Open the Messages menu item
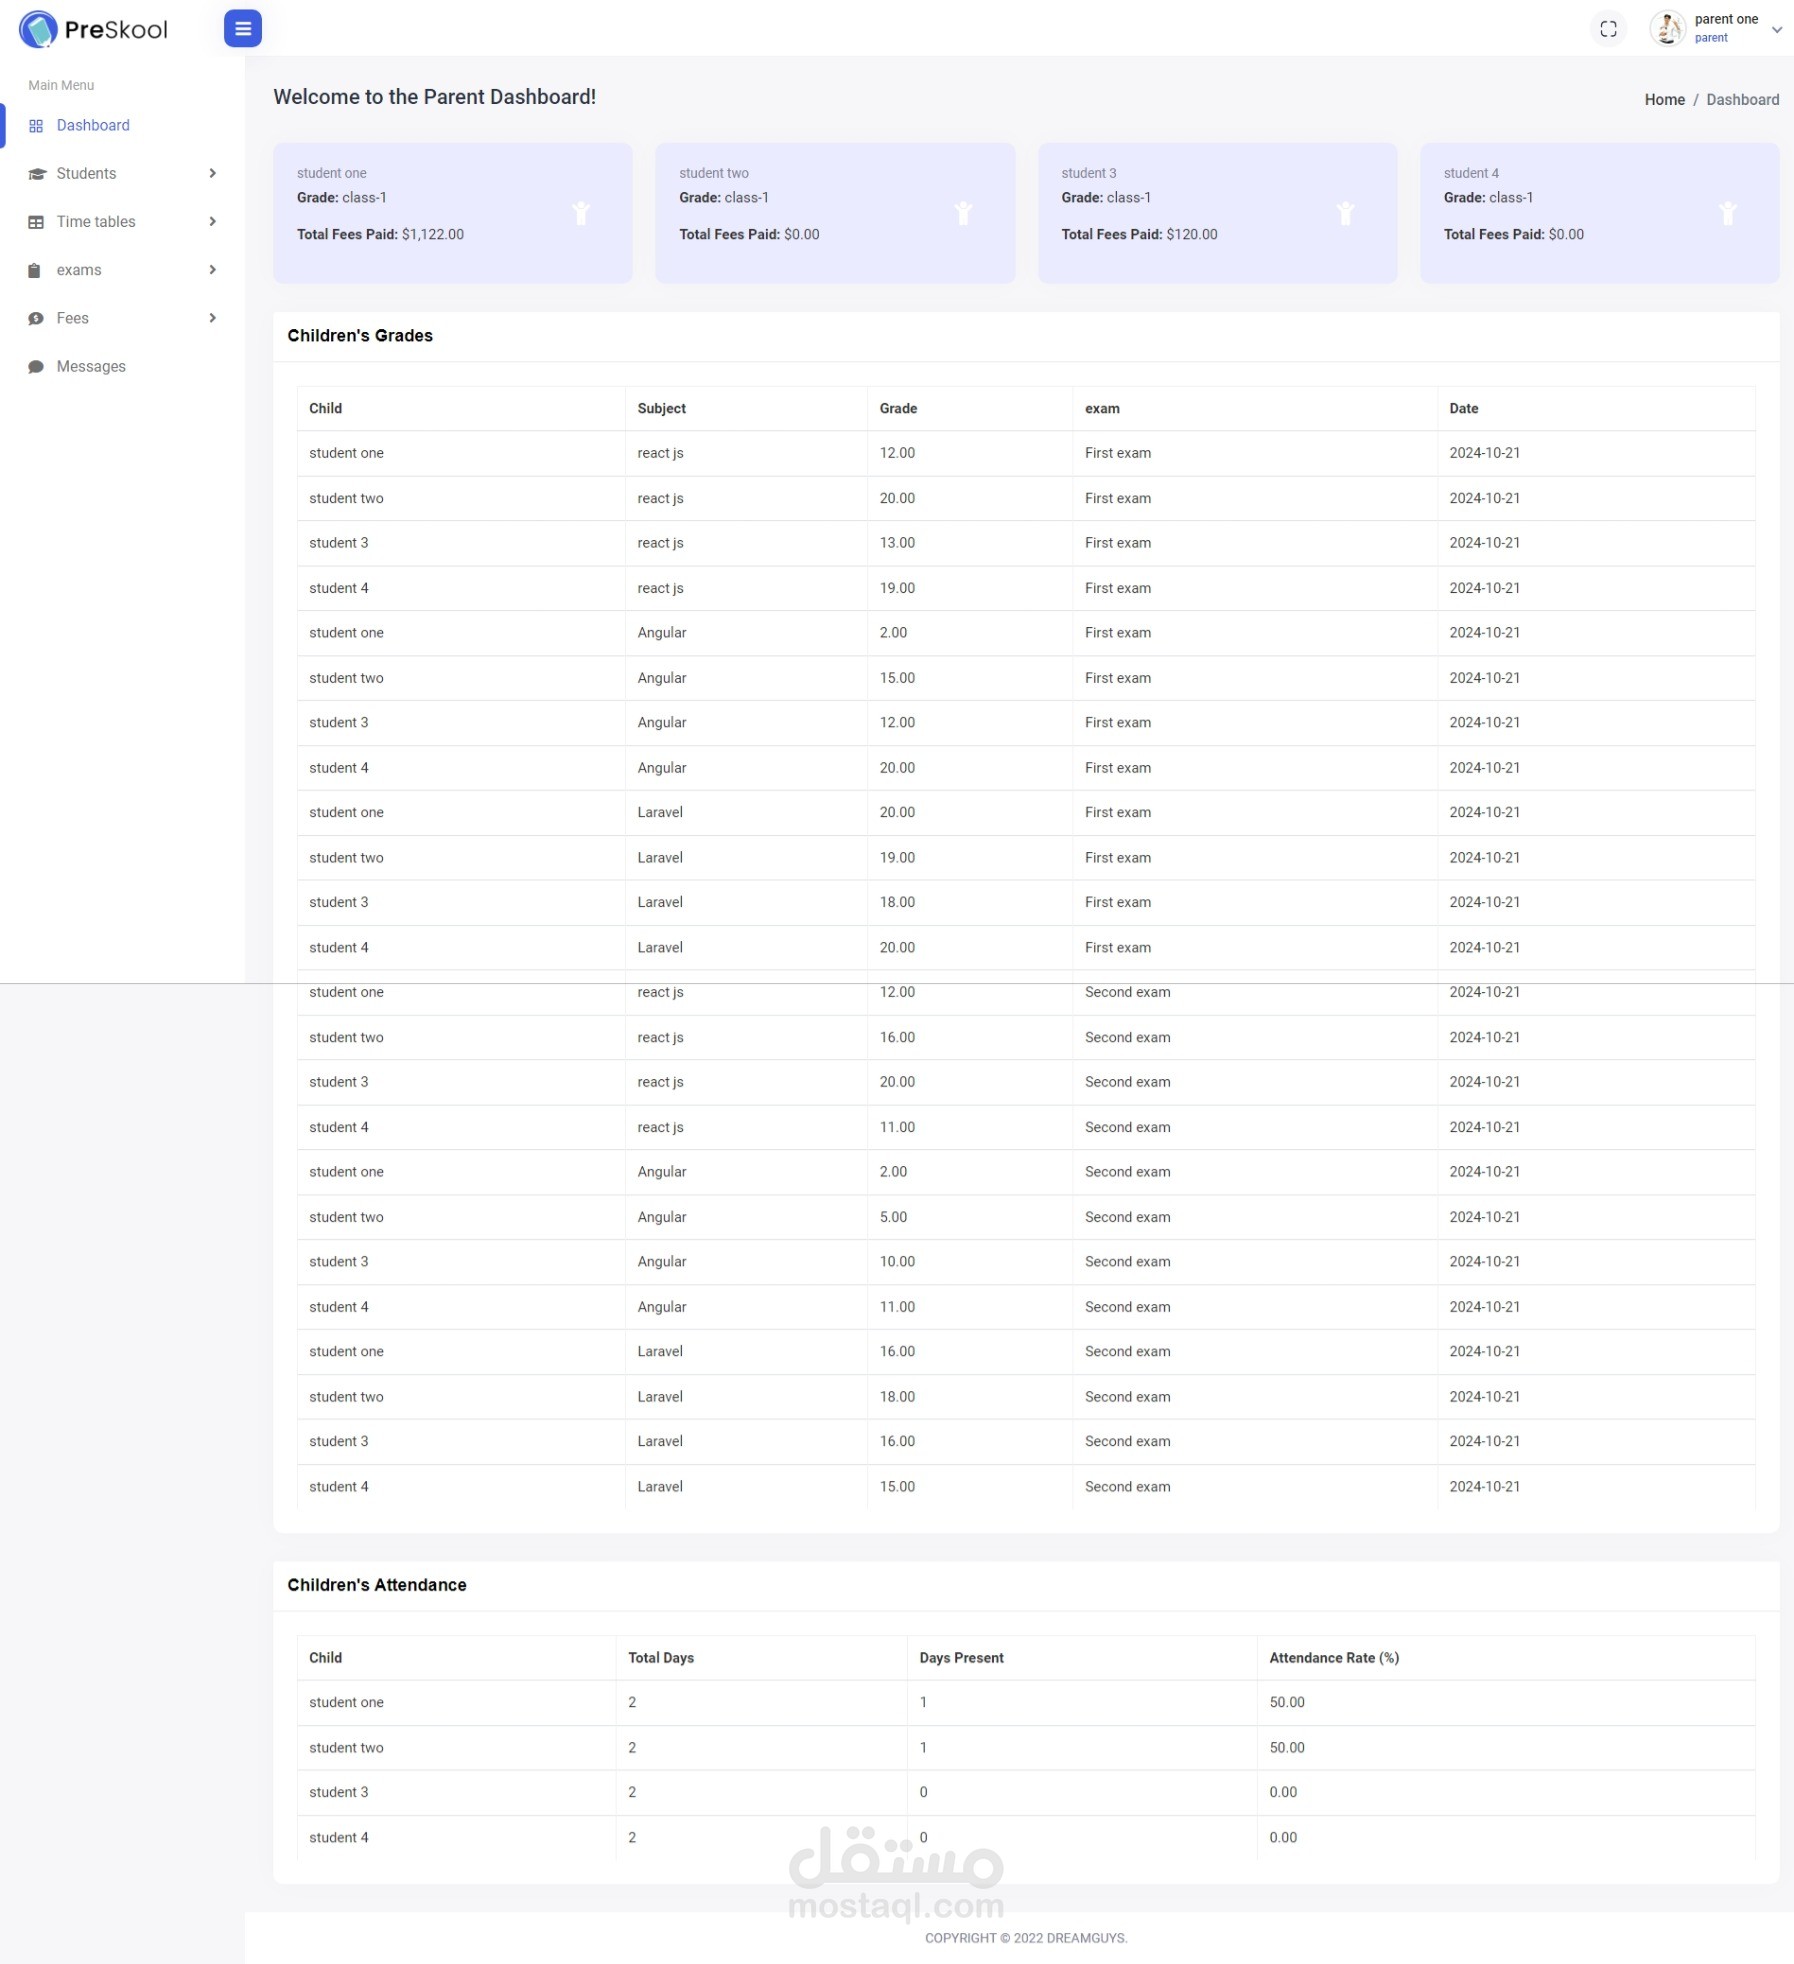Viewport: 1794px width, 1964px height. [91, 367]
